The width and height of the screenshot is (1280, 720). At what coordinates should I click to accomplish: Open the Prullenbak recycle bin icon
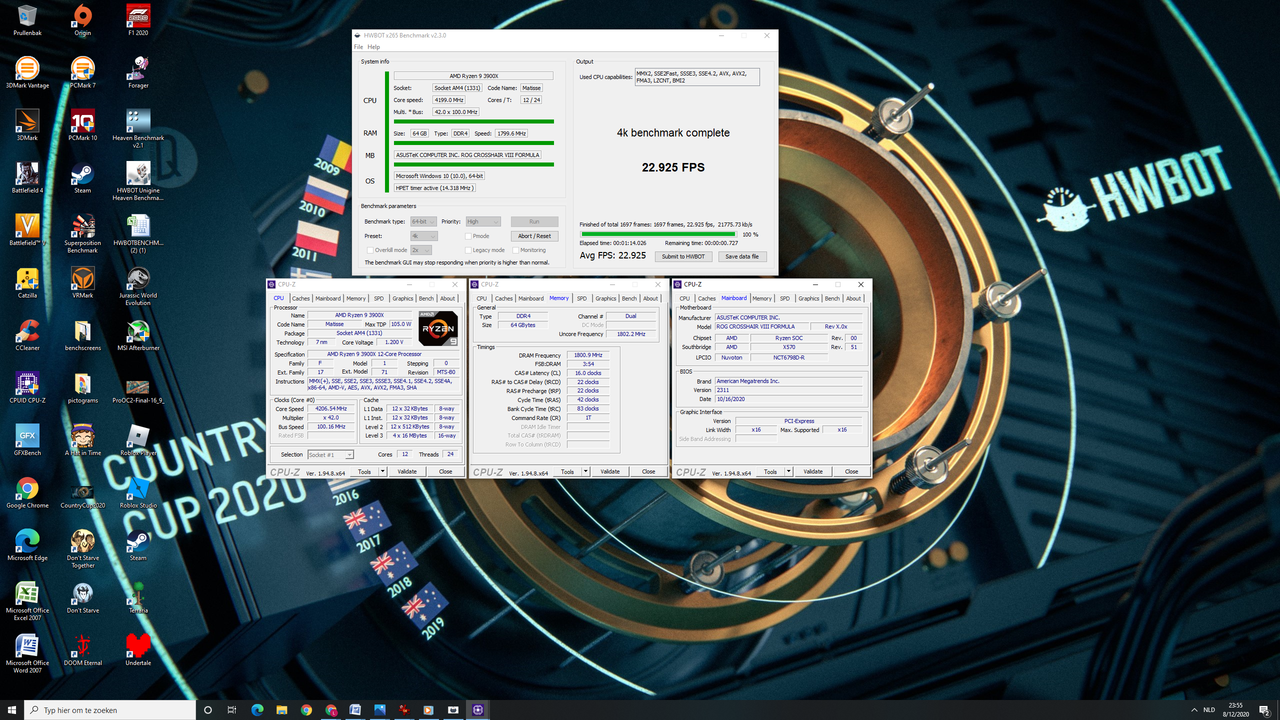27,19
